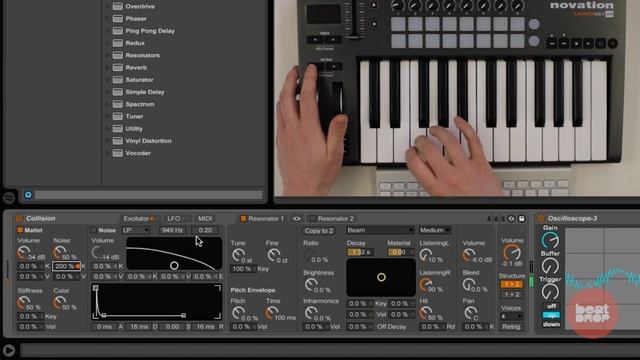Viewport: 640px width, 360px height.
Task: Click the Tuner device icon in browser
Action: click(118, 117)
